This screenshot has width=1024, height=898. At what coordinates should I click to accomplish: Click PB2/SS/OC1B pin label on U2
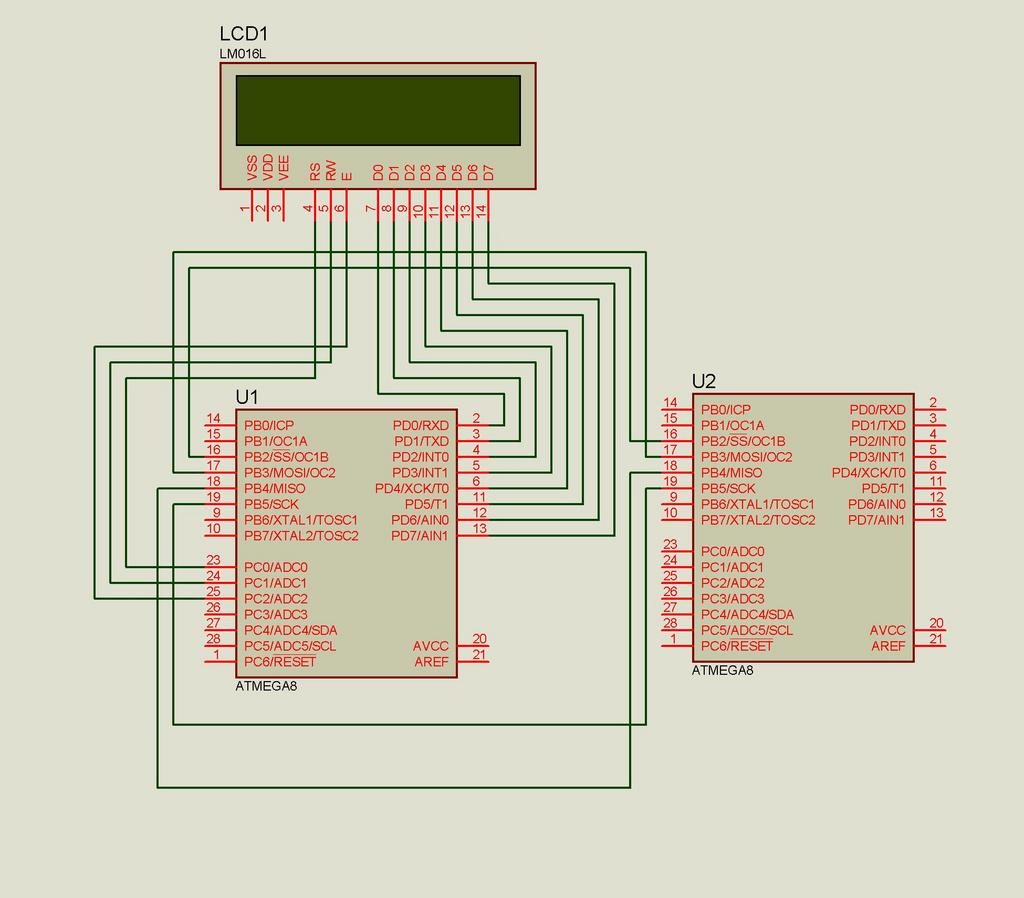[743, 441]
